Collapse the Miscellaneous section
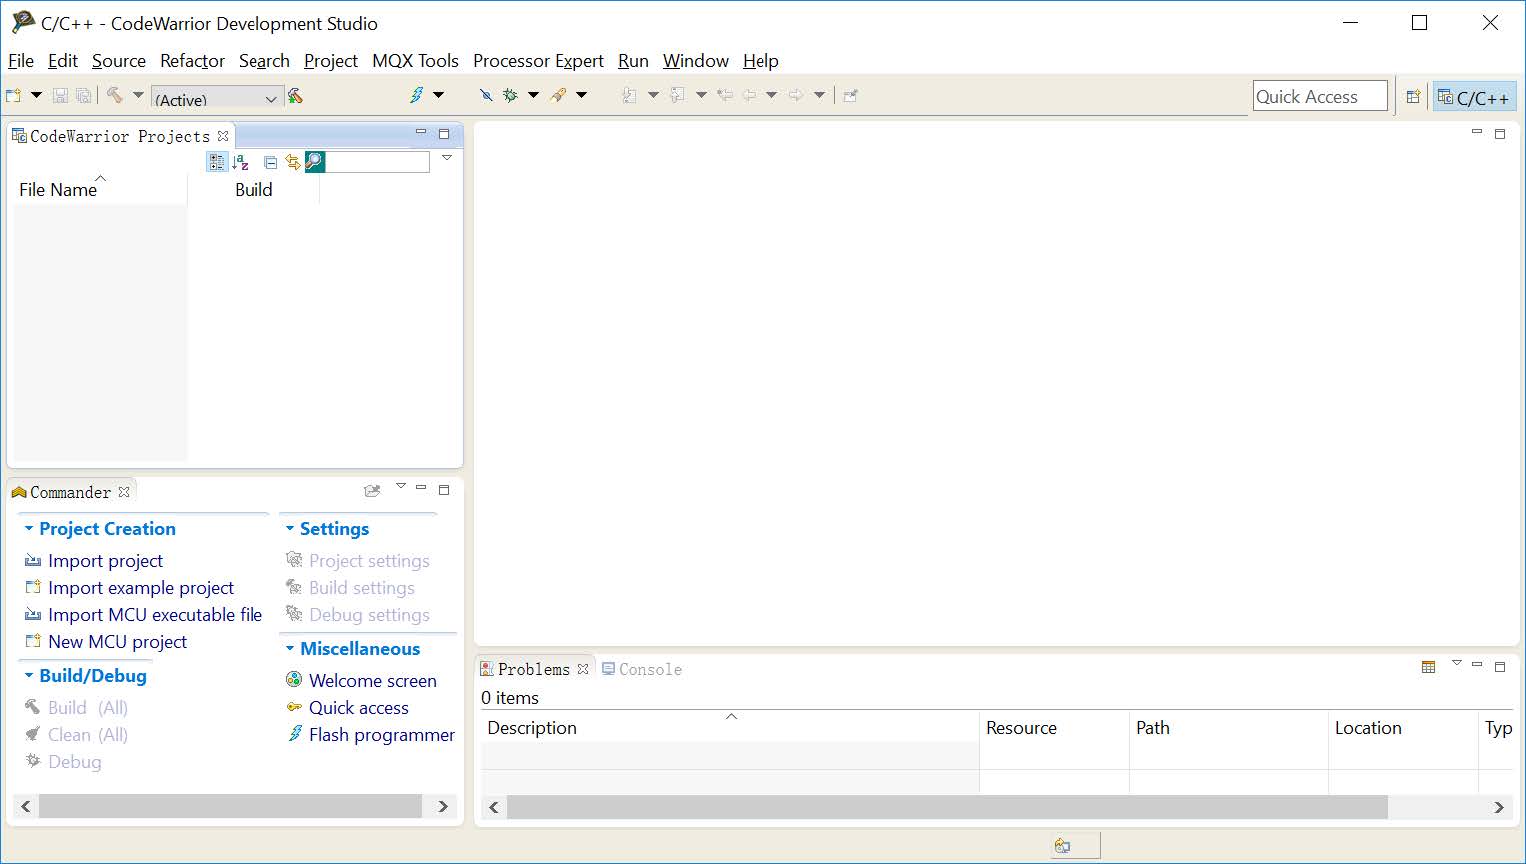The height and width of the screenshot is (864, 1526). pos(290,649)
